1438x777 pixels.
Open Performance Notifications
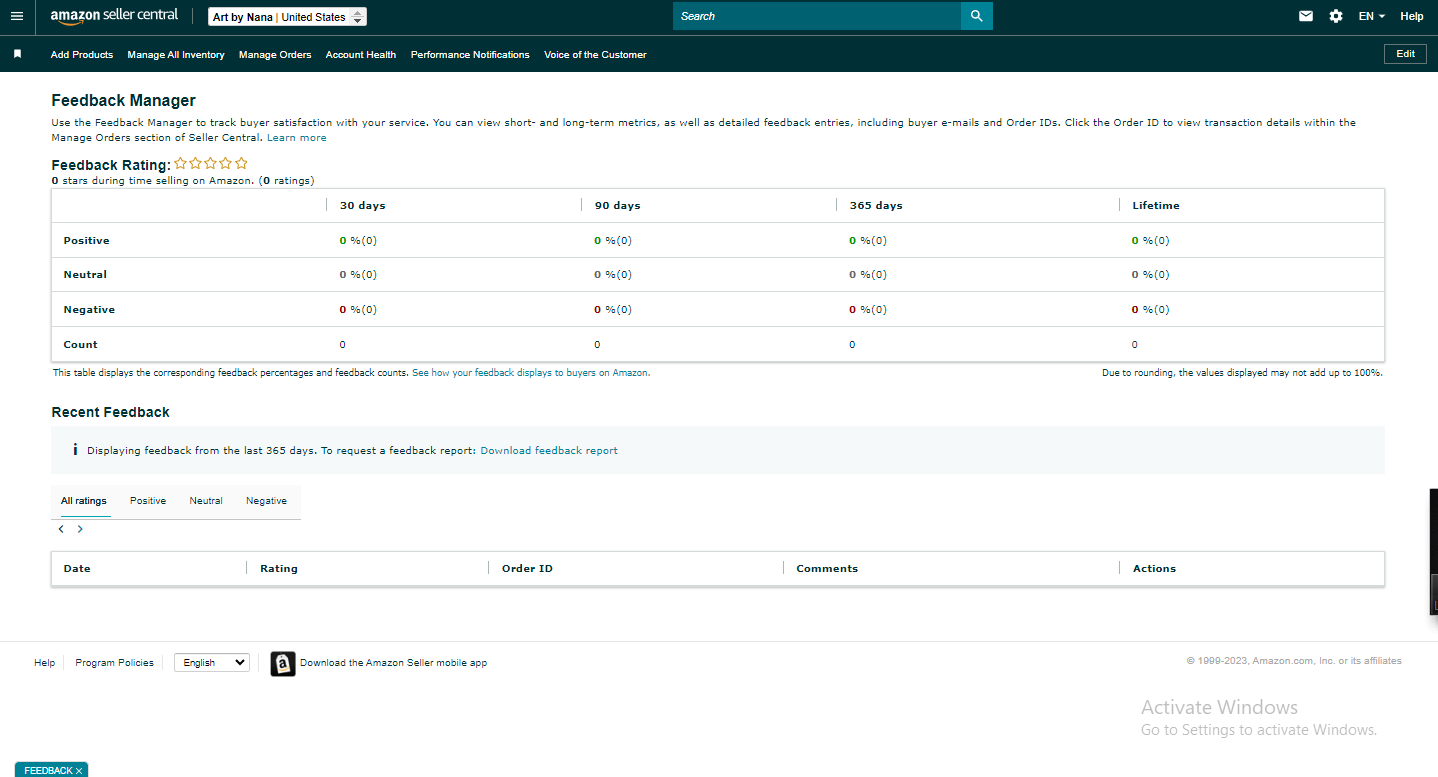[x=470, y=55]
